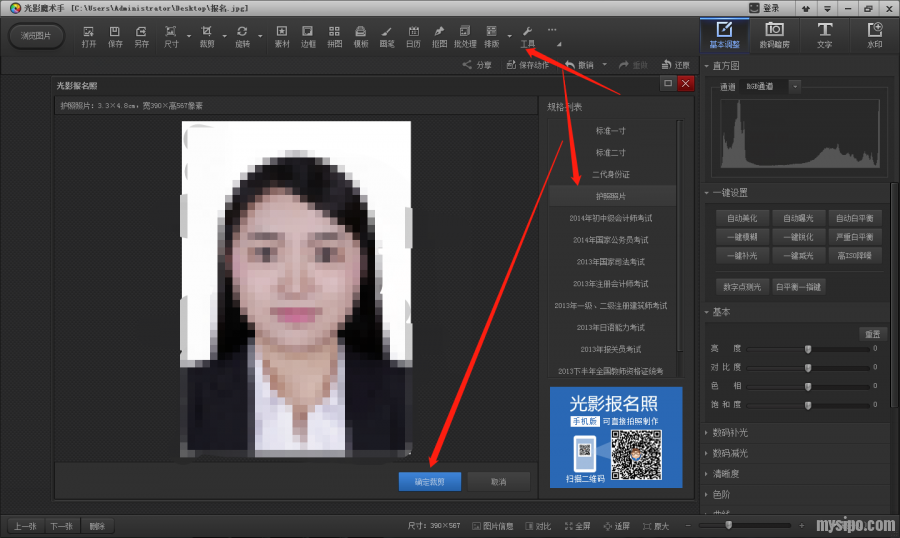Viewport: 900px width, 538px height.
Task: Click the 确定裁剪 confirm crop button
Action: [x=429, y=482]
